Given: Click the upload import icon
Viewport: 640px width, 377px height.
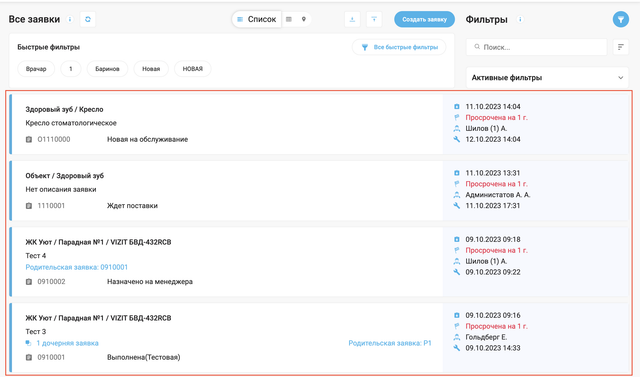Looking at the screenshot, I should tap(374, 19).
